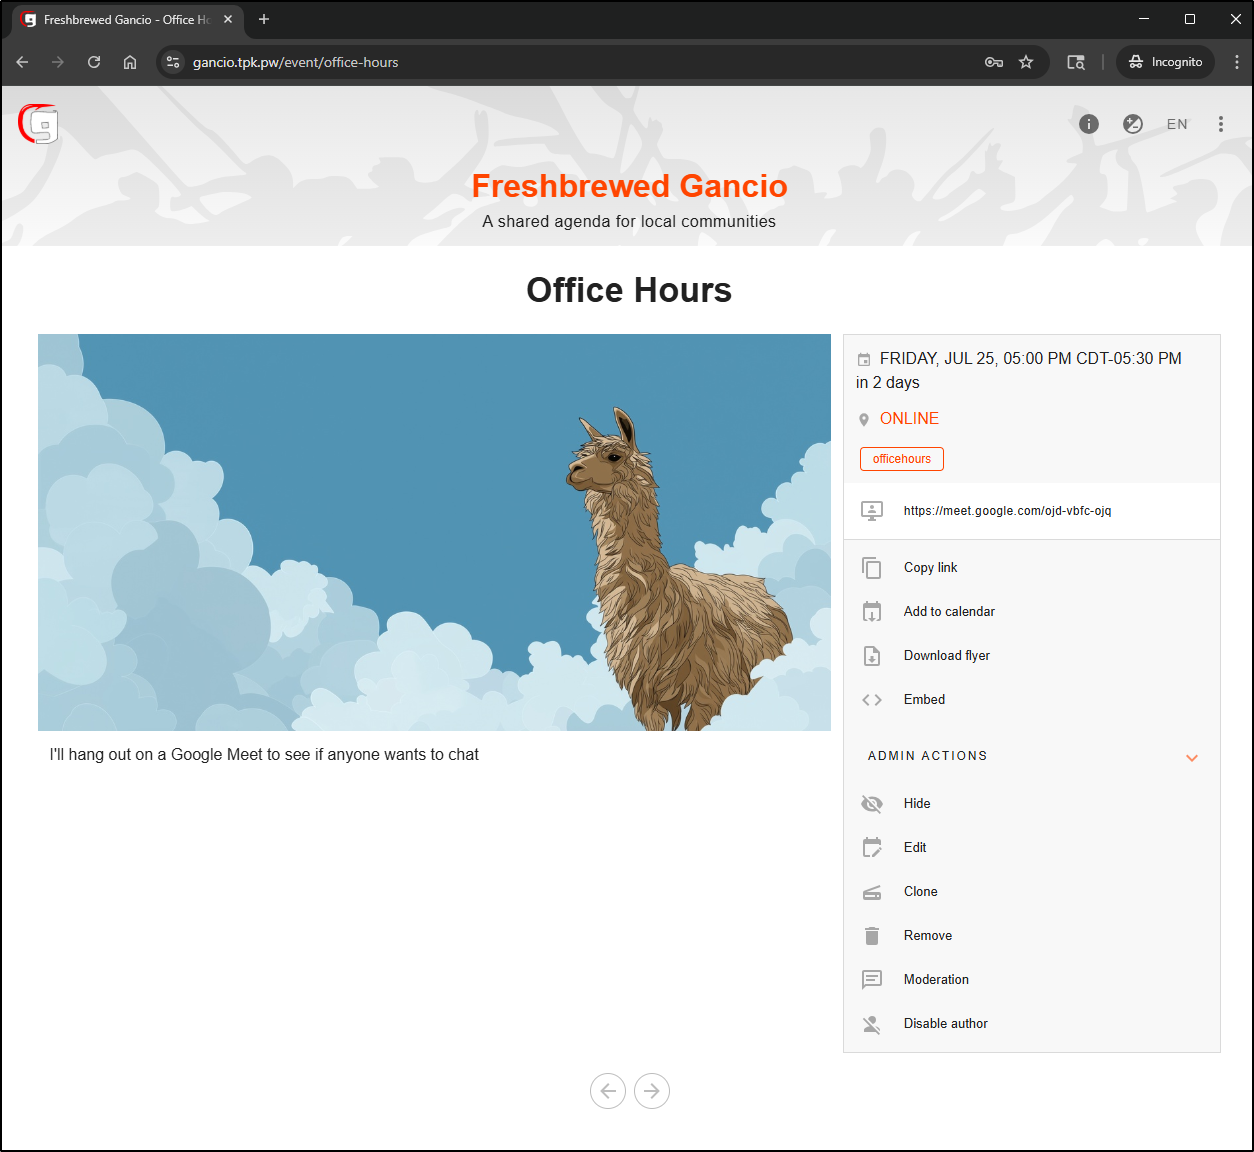Open the ONLINE location link
This screenshot has height=1152, width=1254.
[909, 418]
